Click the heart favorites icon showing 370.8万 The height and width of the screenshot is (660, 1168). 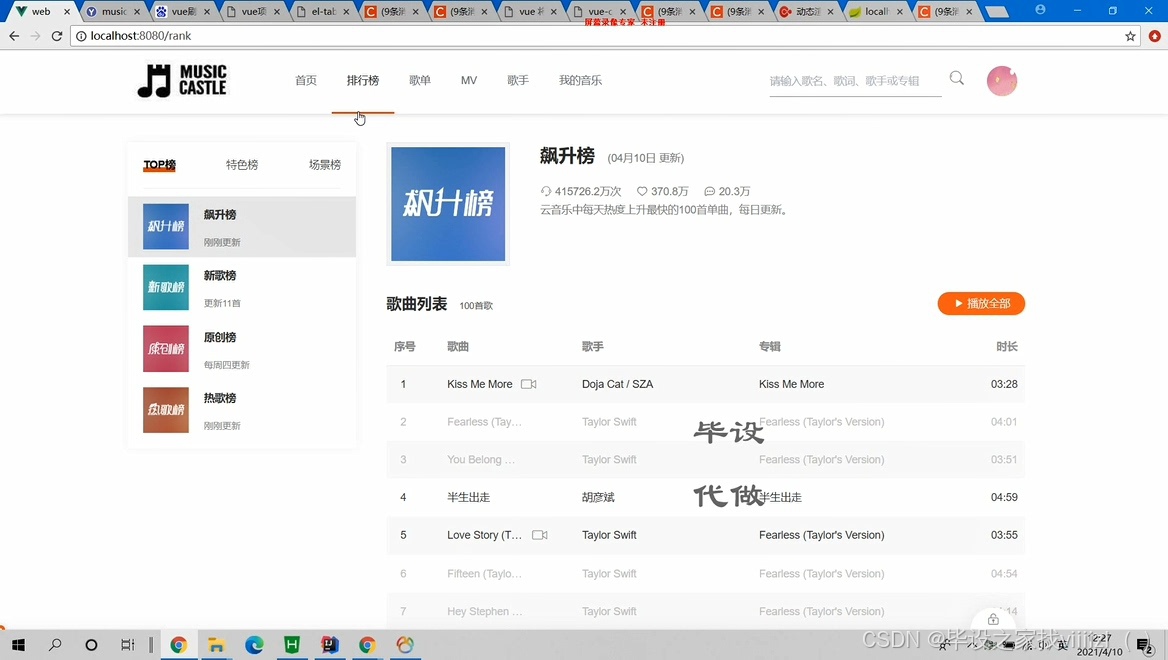[x=641, y=191]
